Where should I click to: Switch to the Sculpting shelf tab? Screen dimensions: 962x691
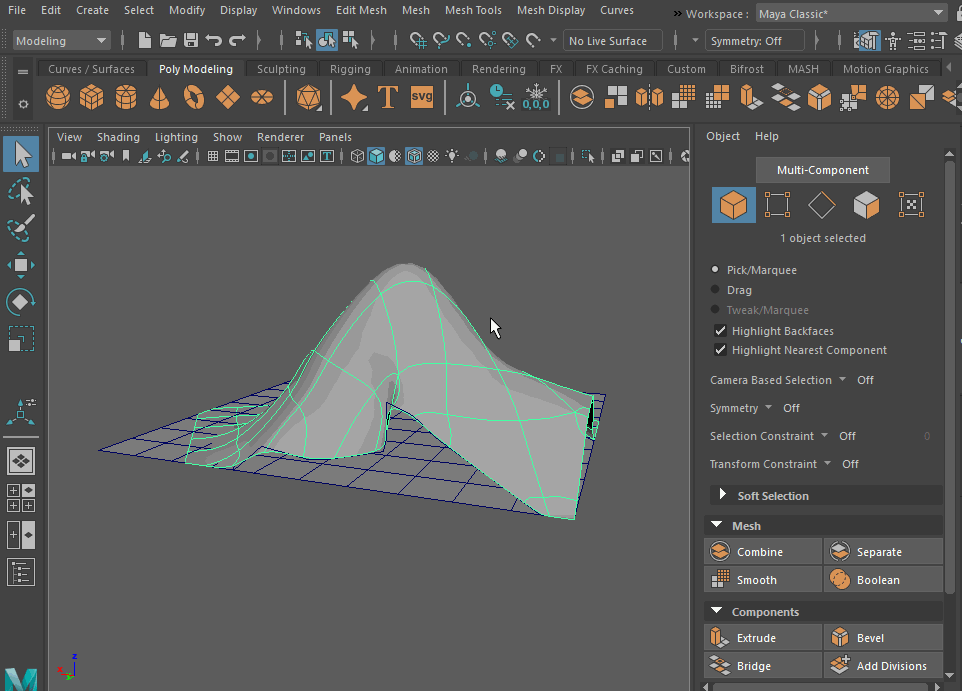[x=281, y=69]
